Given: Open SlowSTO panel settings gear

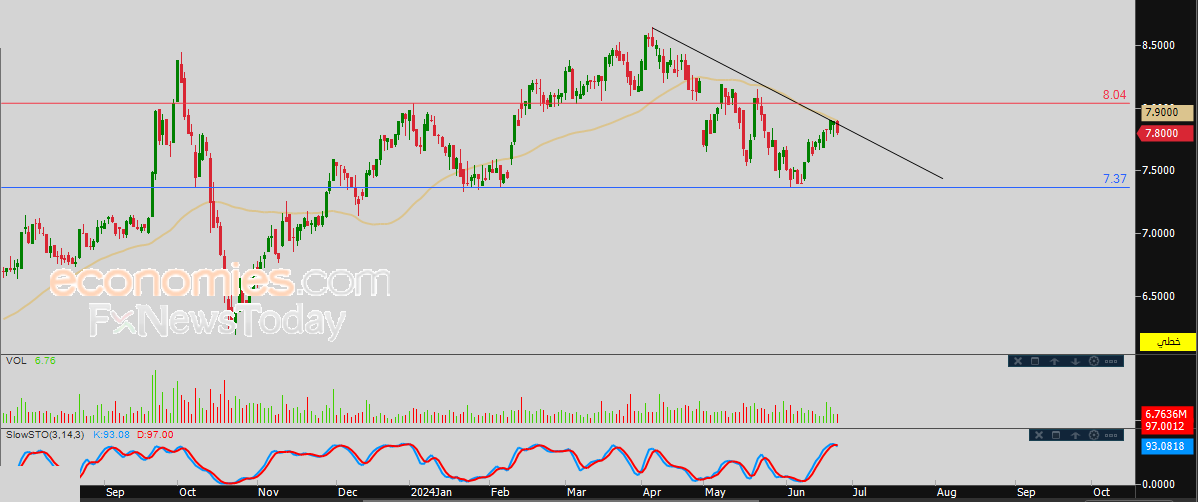Looking at the screenshot, I should coord(1093,435).
